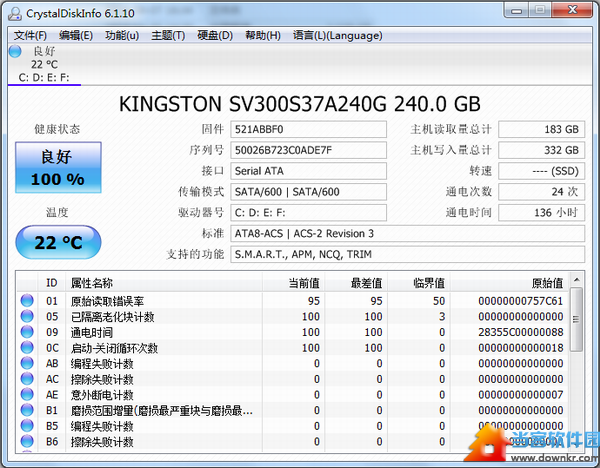Click the blue disk status orb above 良好
600x468 pixels.
point(15,51)
